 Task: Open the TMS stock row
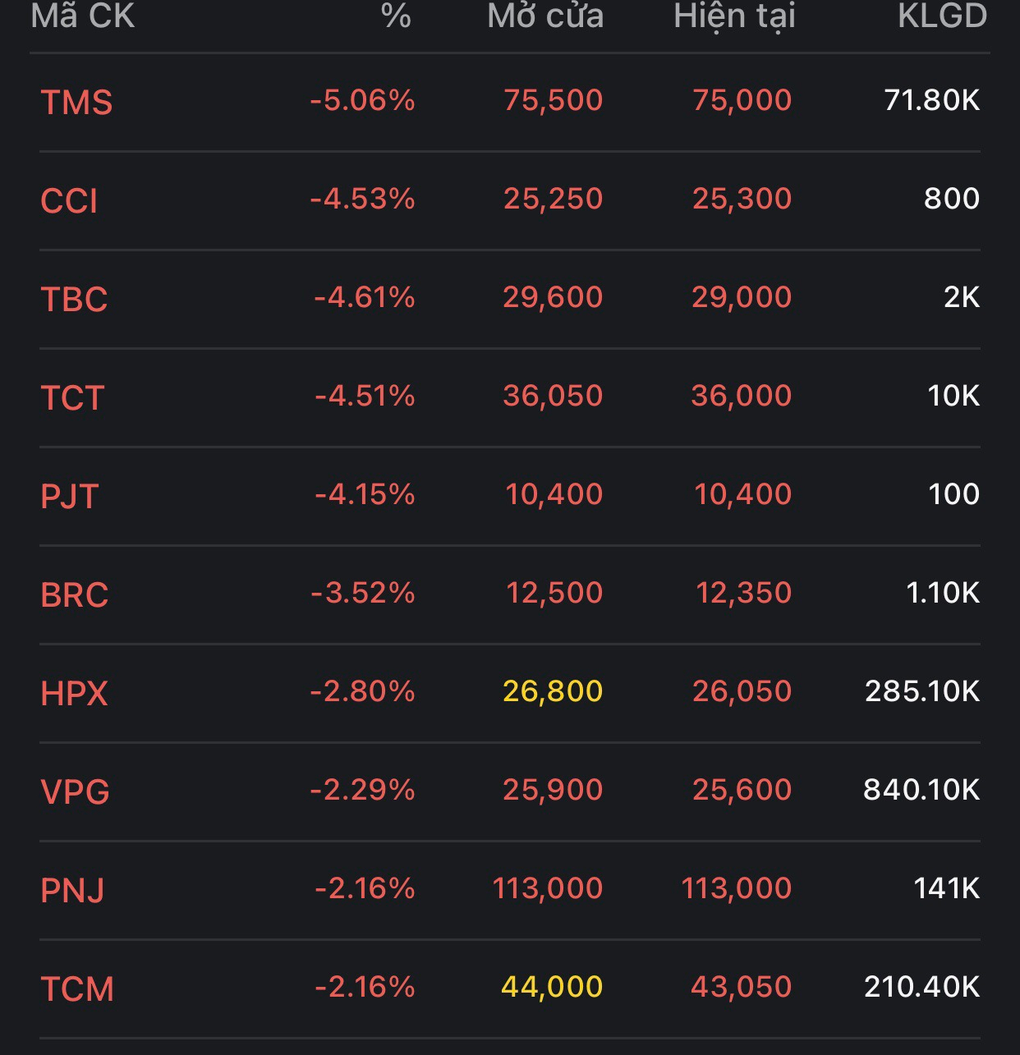510,102
